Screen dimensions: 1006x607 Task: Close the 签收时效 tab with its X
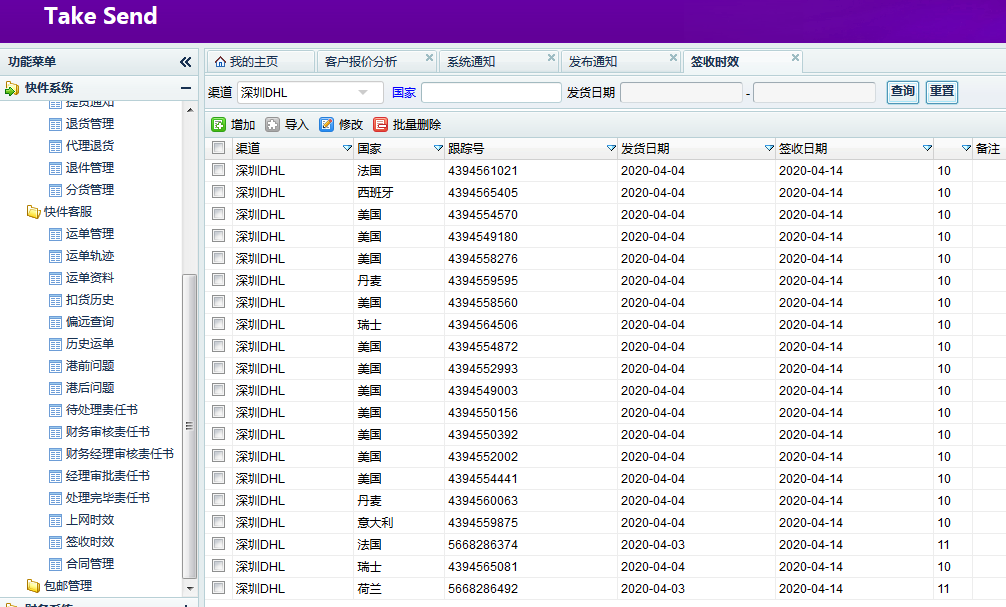pos(795,58)
